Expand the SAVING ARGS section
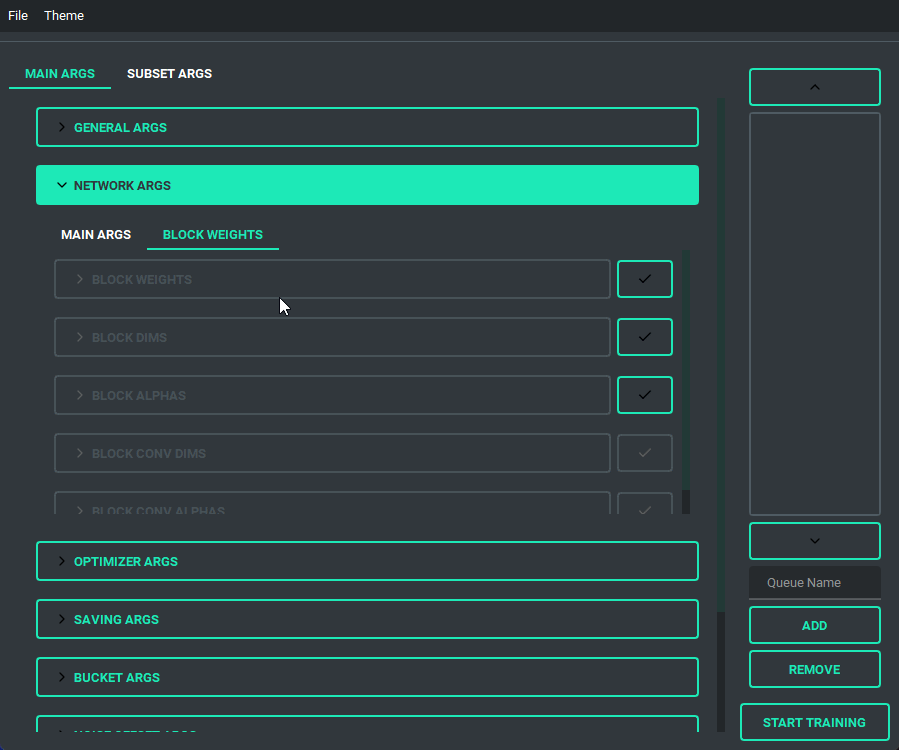899x750 pixels. click(x=367, y=619)
